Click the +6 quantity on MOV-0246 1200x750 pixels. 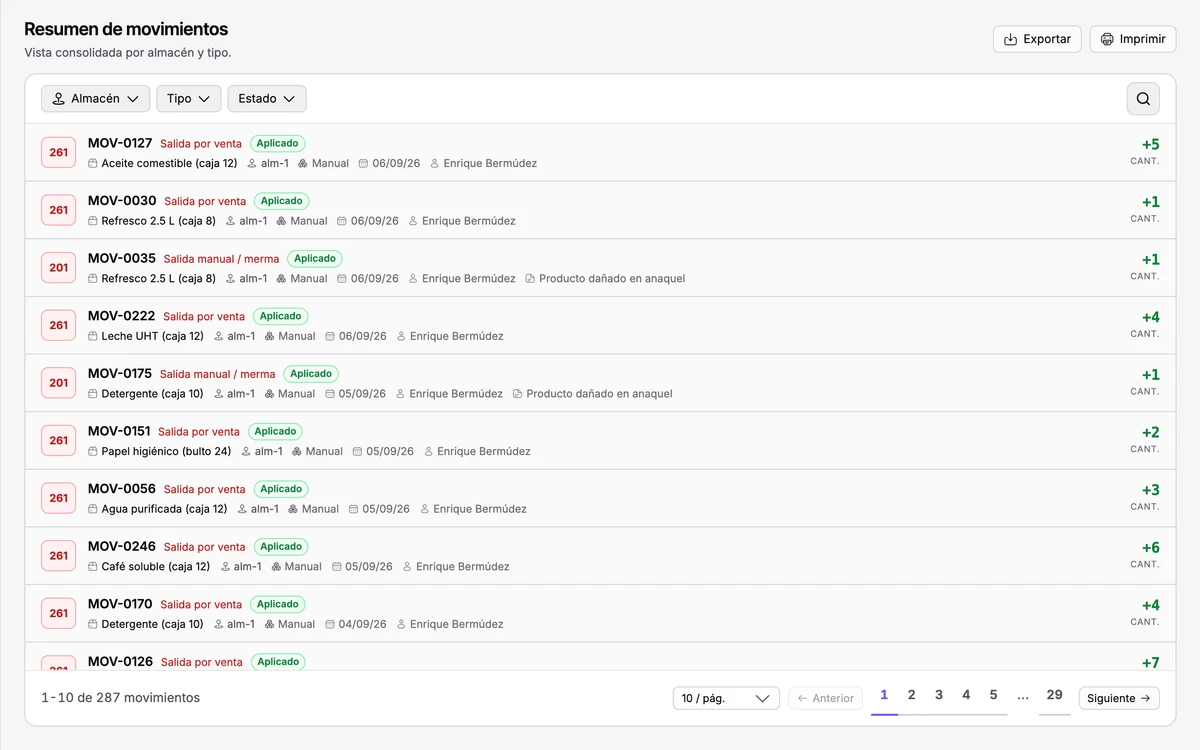coord(1150,548)
